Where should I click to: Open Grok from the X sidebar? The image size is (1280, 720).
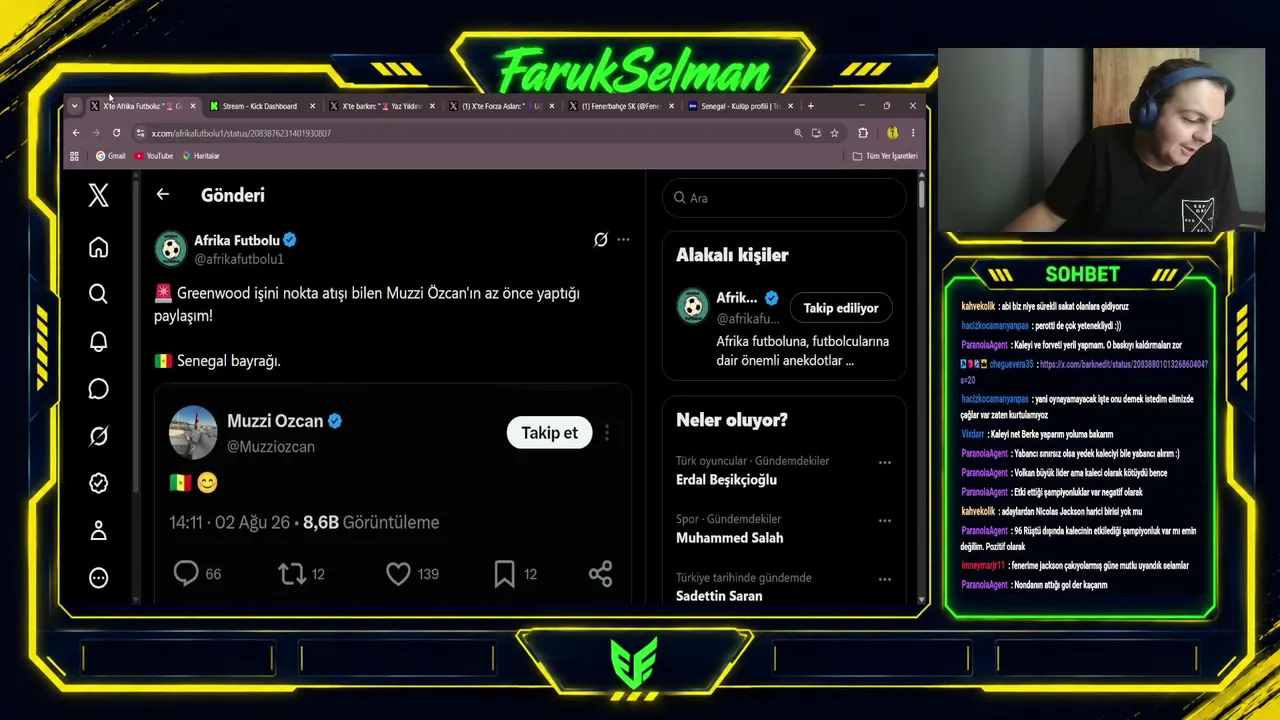(x=98, y=436)
